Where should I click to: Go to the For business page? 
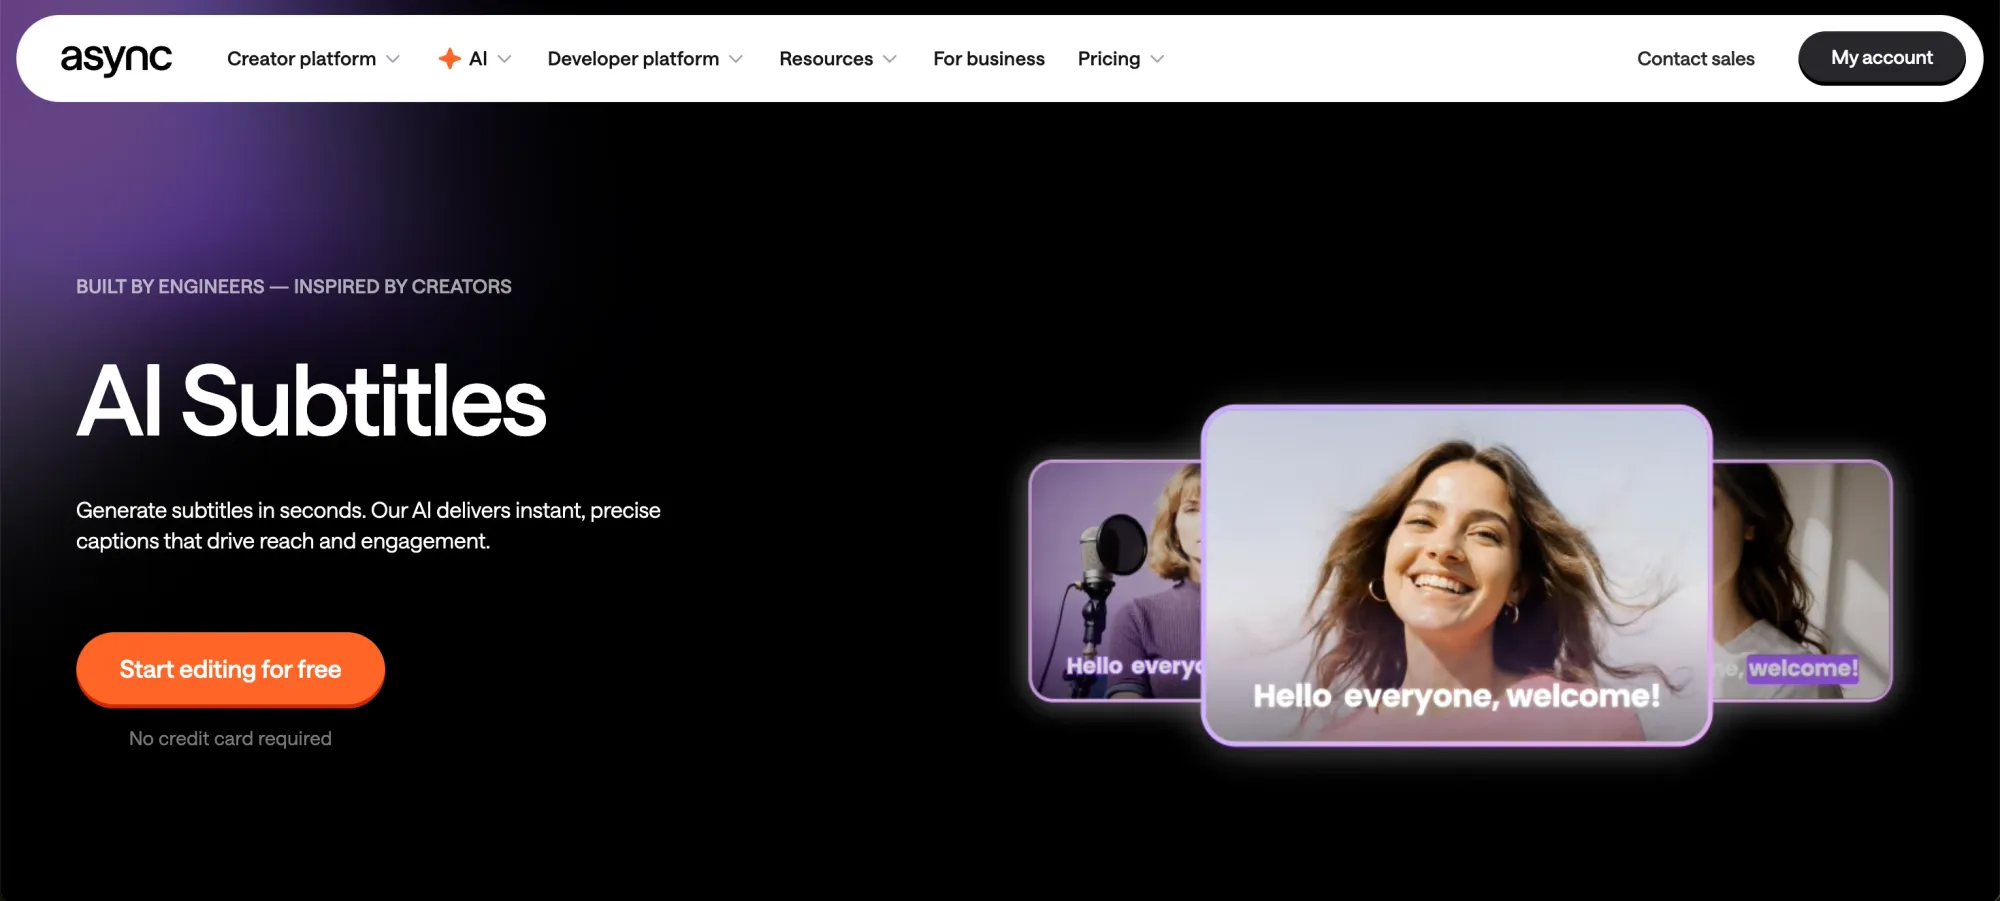click(x=988, y=59)
